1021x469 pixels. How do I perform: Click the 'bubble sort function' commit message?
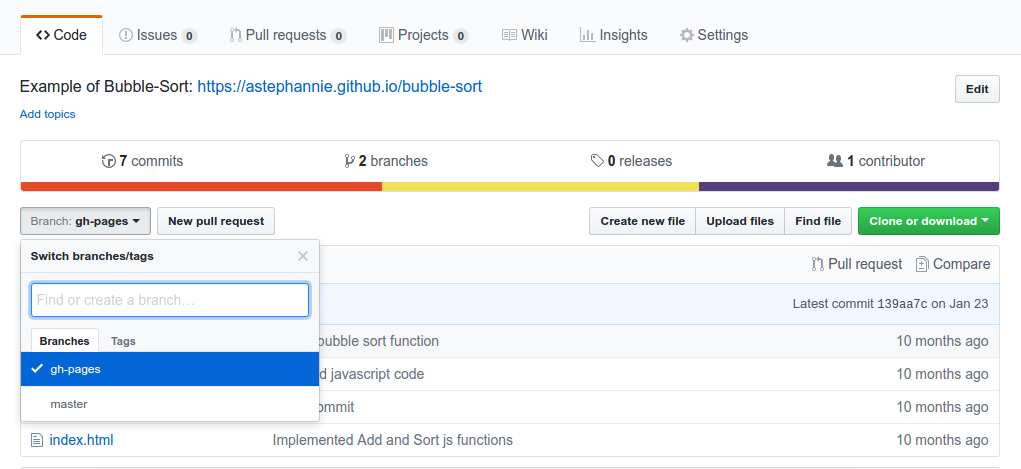pos(380,341)
